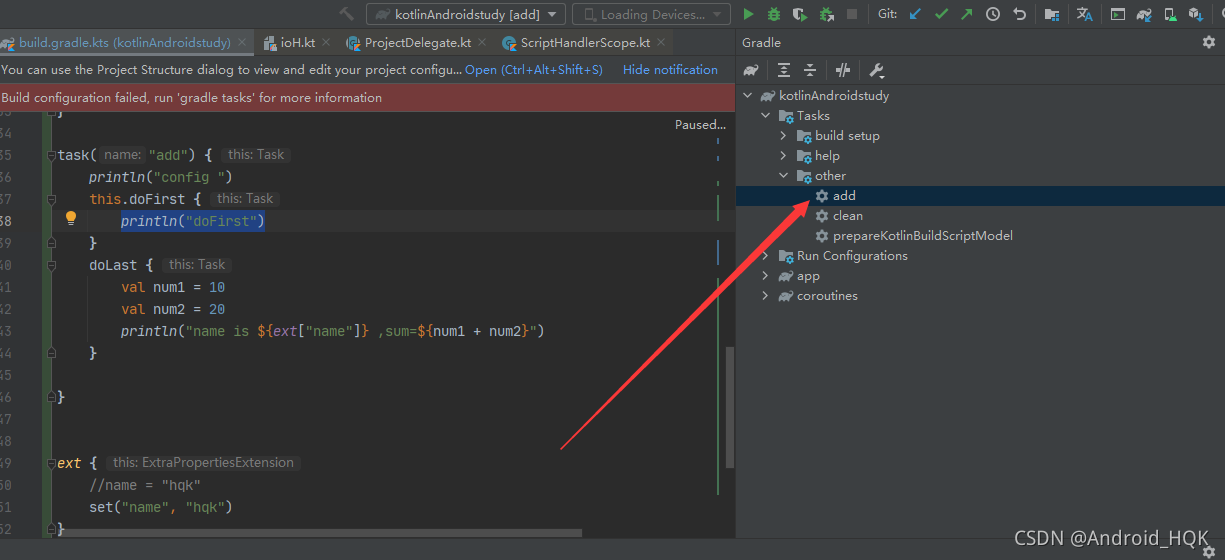This screenshot has width=1225, height=560.
Task: Expand the coroutines module node
Action: click(x=766, y=296)
